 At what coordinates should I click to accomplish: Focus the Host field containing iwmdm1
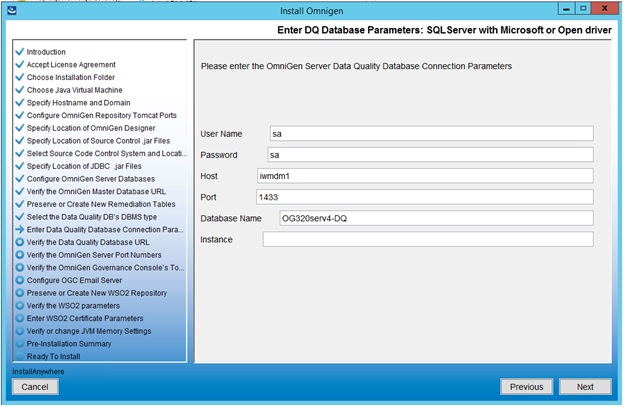pyautogui.click(x=425, y=175)
